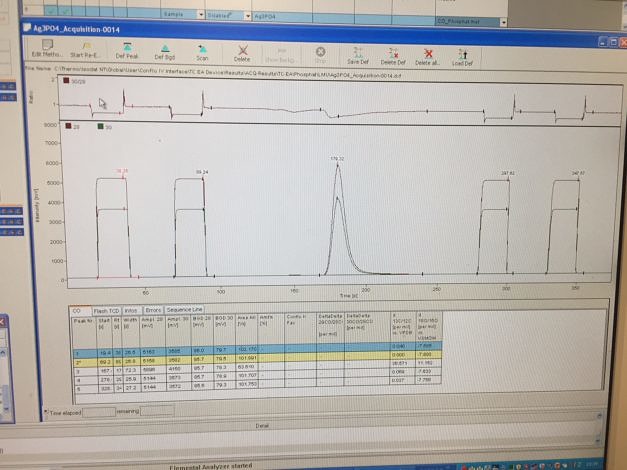Click the Detail bar button
Viewport: 627px width, 470px height.
coord(262,425)
